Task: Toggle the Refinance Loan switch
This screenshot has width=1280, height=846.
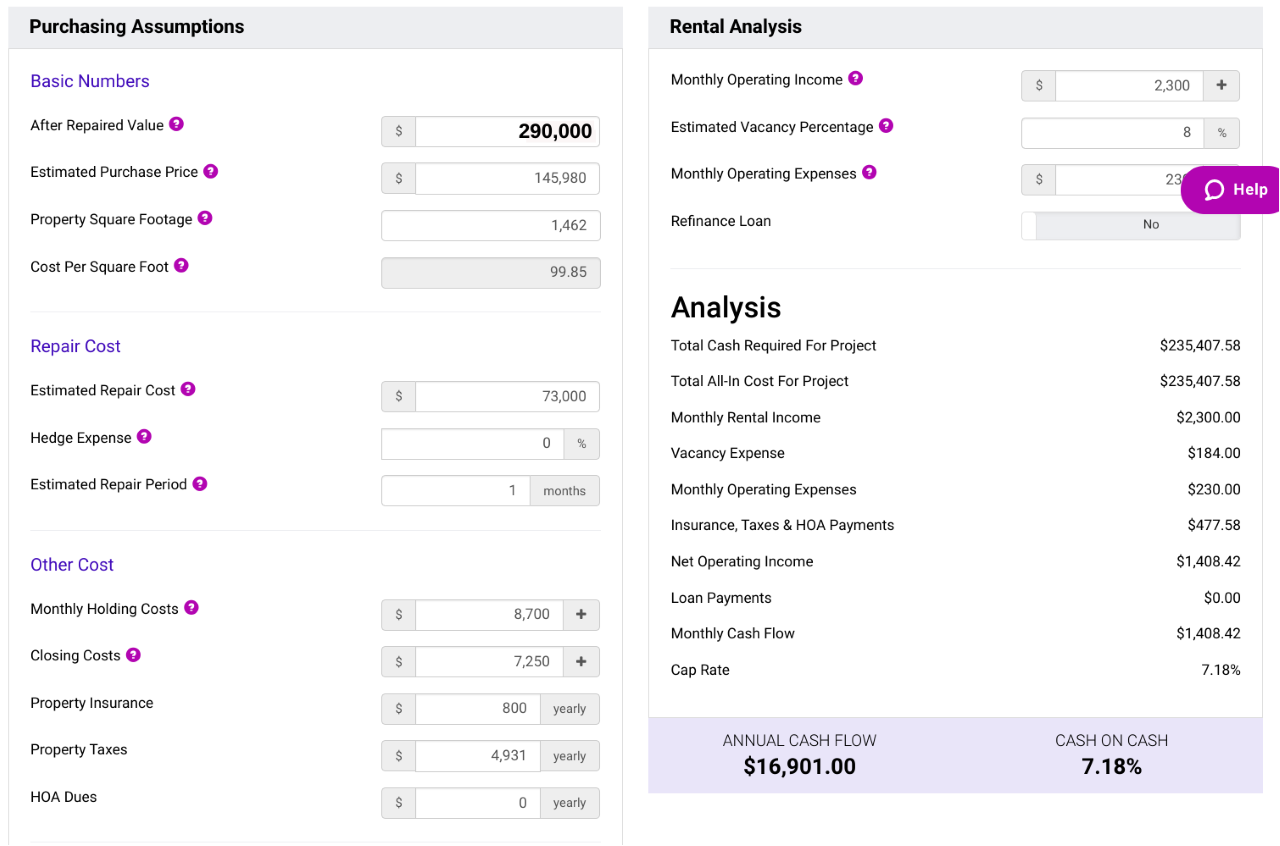Action: [1130, 225]
